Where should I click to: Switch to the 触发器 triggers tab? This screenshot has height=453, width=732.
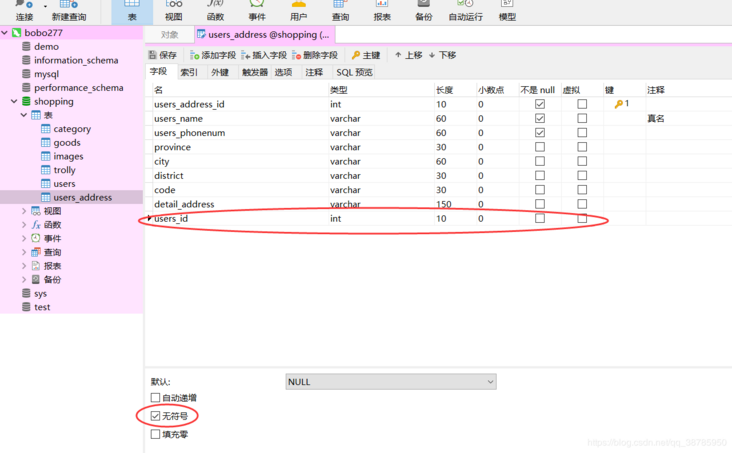tap(254, 72)
